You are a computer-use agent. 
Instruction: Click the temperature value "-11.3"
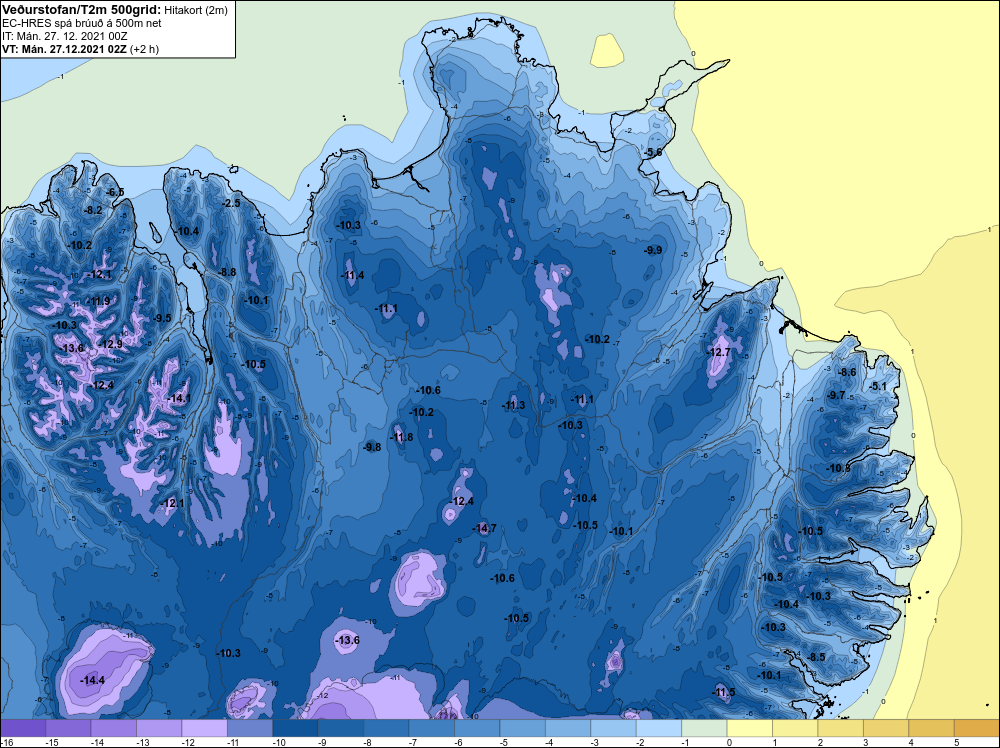[x=513, y=405]
